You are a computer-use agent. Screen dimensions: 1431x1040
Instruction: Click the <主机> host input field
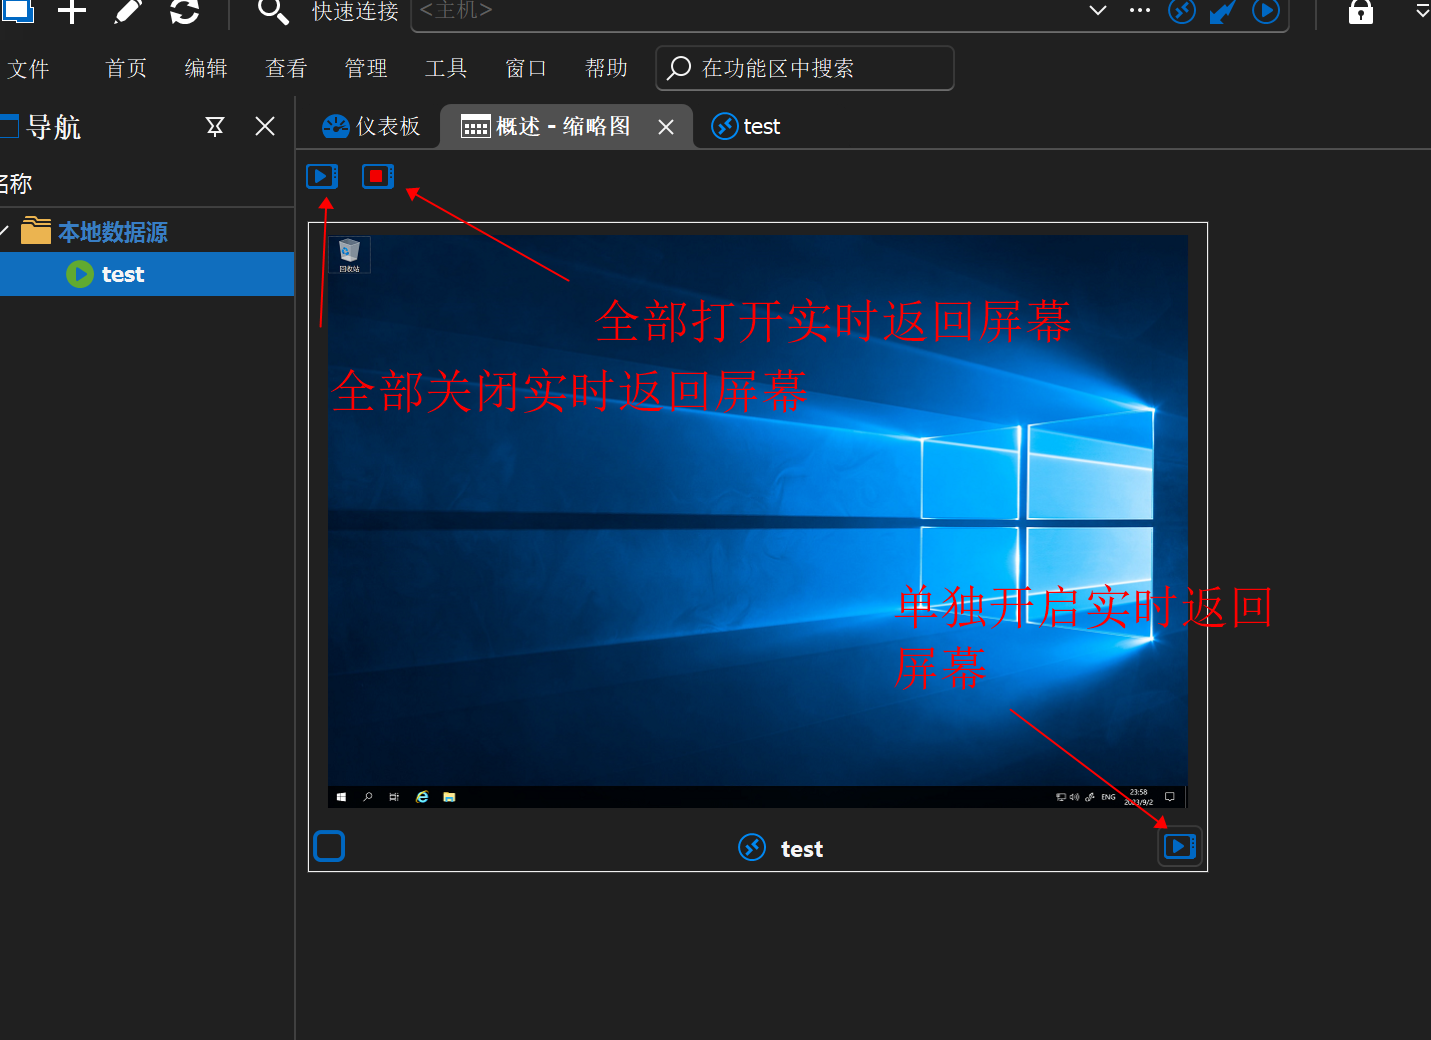(x=744, y=11)
